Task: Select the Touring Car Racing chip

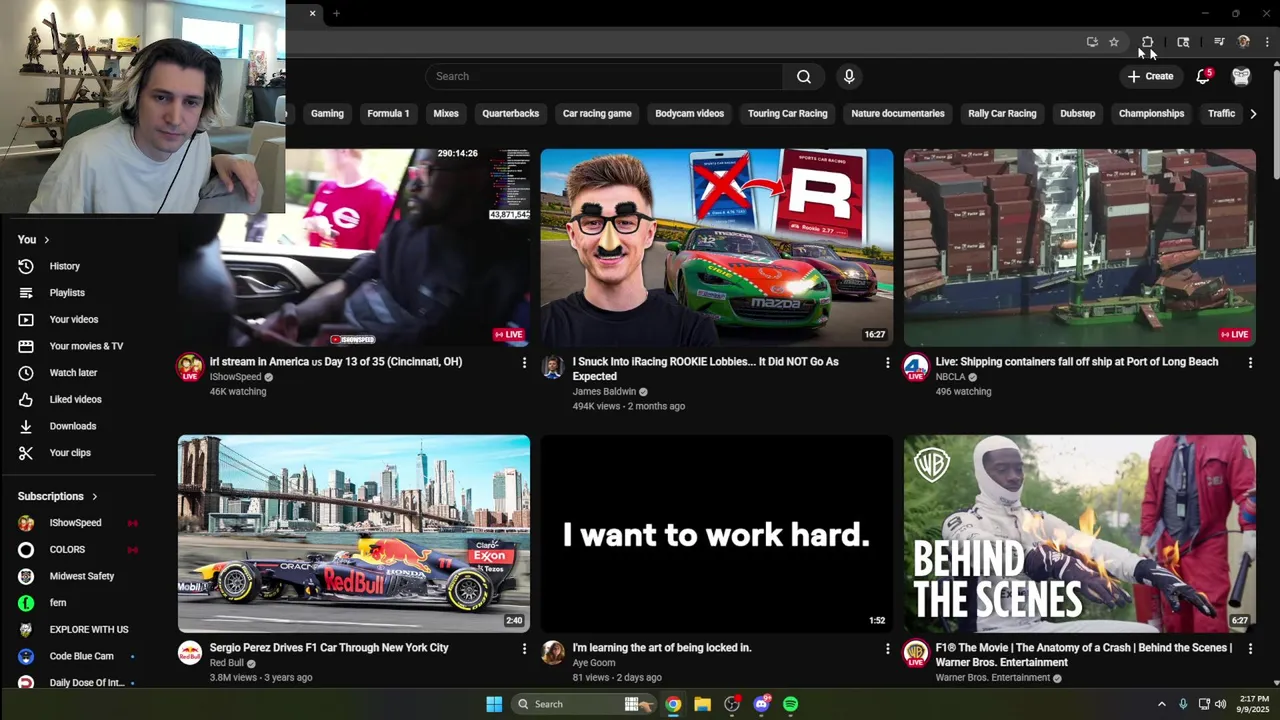Action: click(x=788, y=113)
